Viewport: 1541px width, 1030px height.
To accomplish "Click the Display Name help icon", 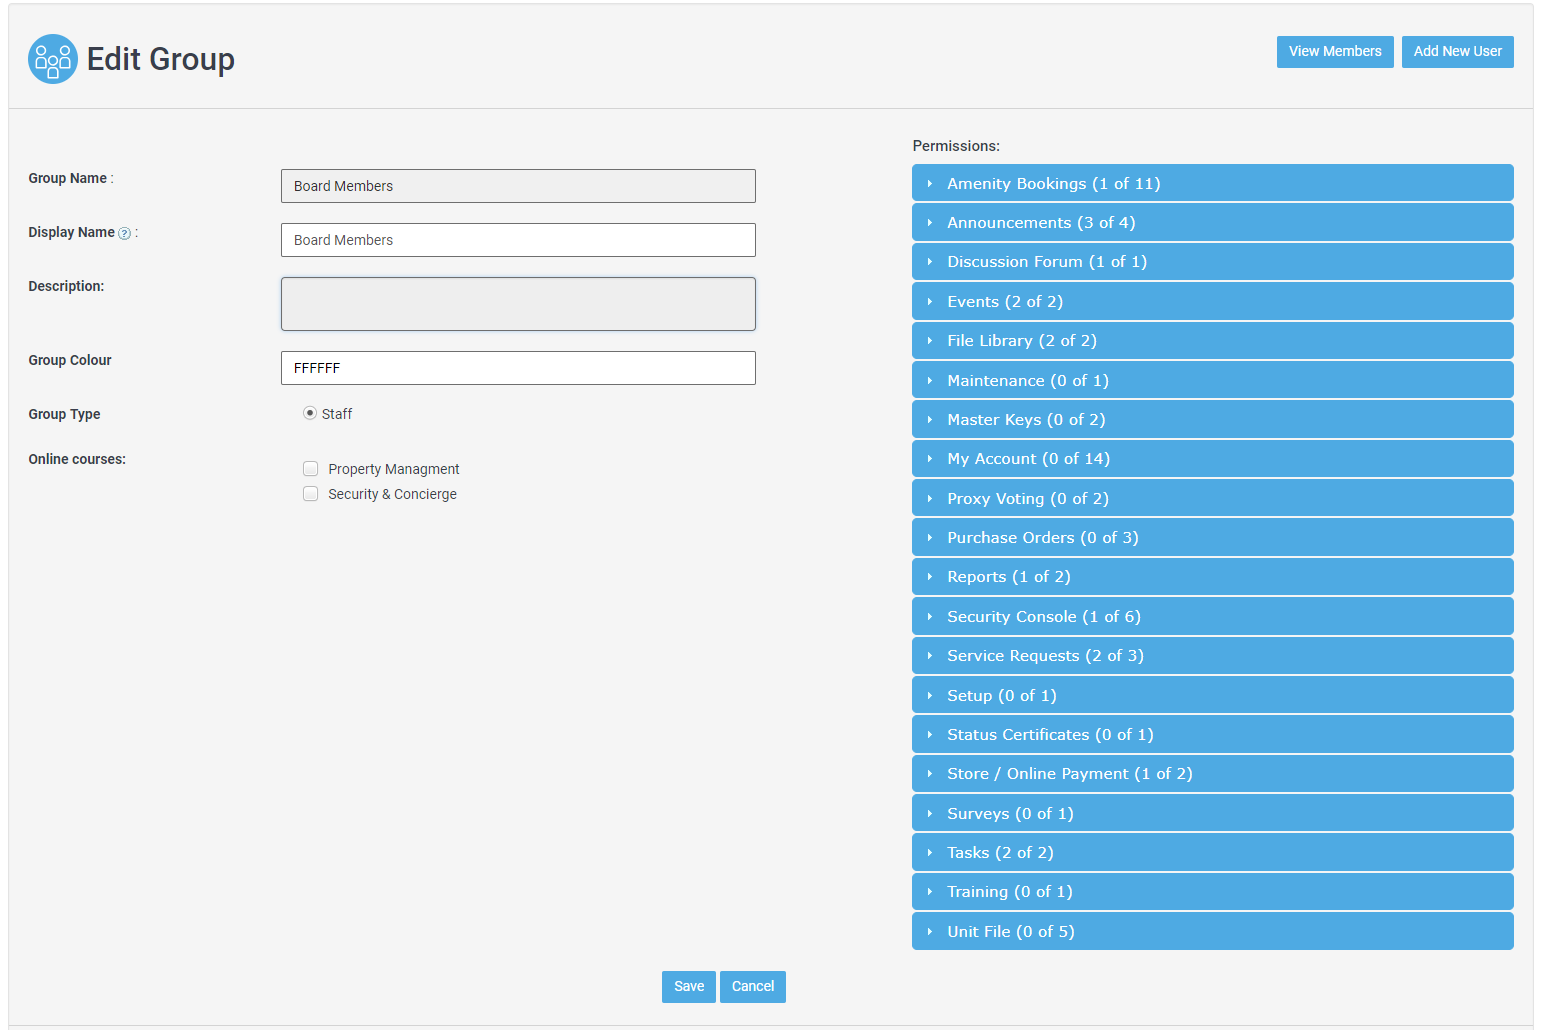I will point(125,233).
